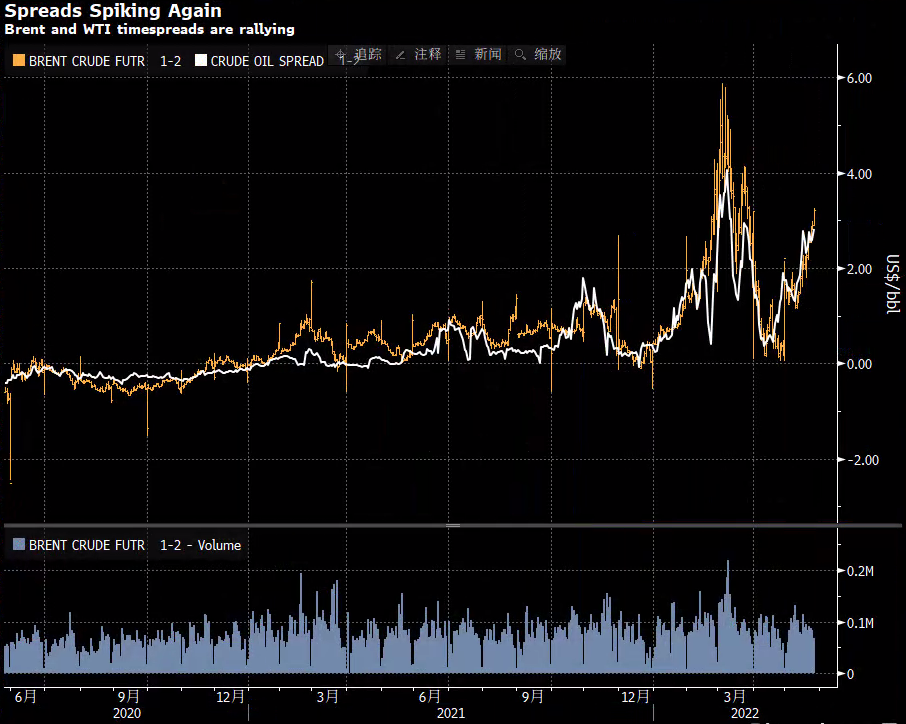The image size is (906, 724).
Task: Select the CRUDE OIL SPREAD legend label
Action: point(267,61)
